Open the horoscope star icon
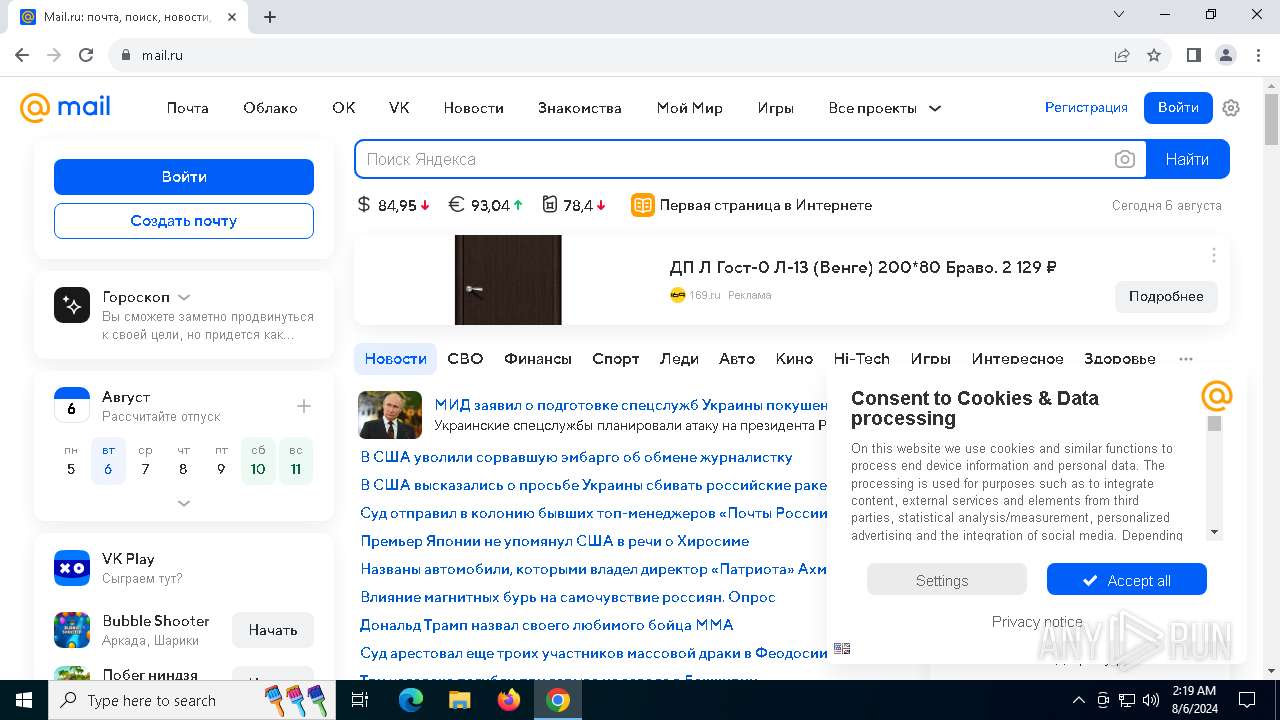Screen dimensions: 1280x720 tap(72, 306)
